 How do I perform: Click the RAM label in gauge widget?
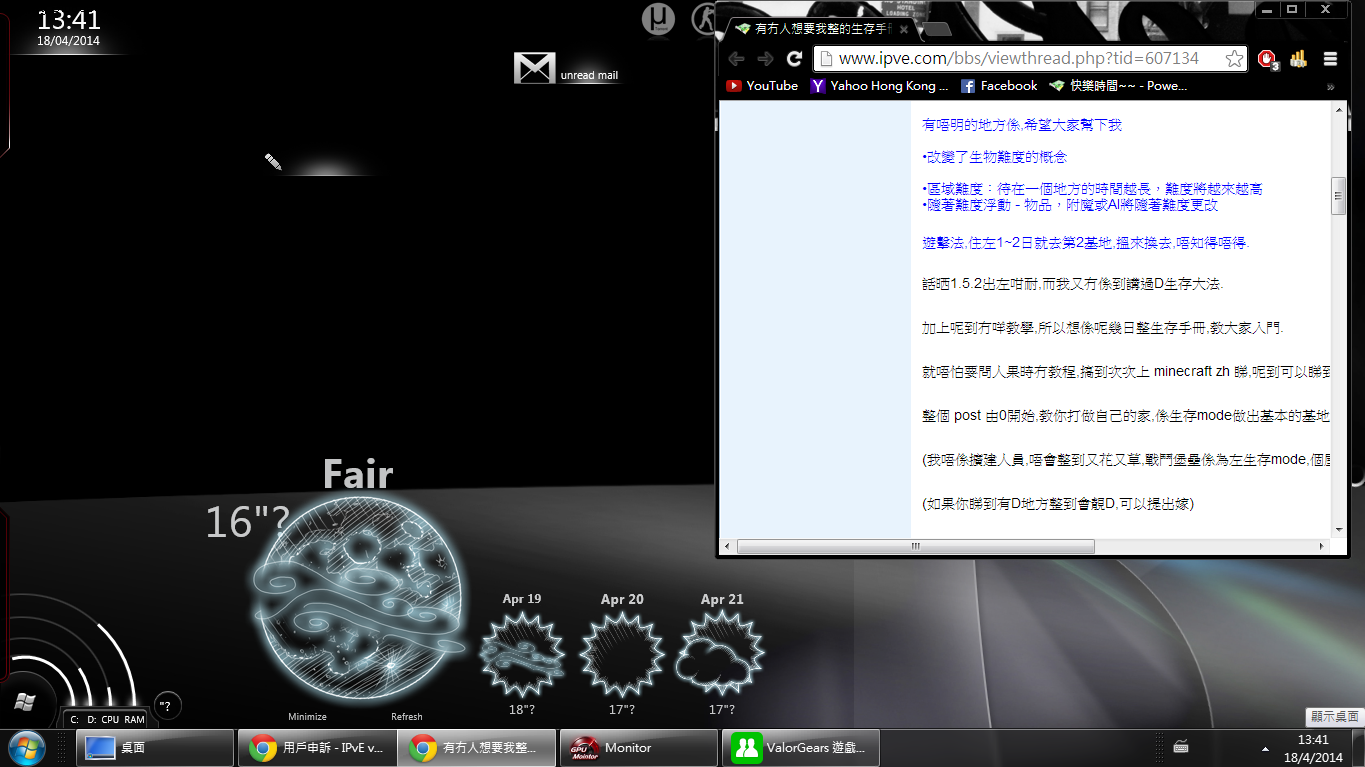click(x=134, y=720)
